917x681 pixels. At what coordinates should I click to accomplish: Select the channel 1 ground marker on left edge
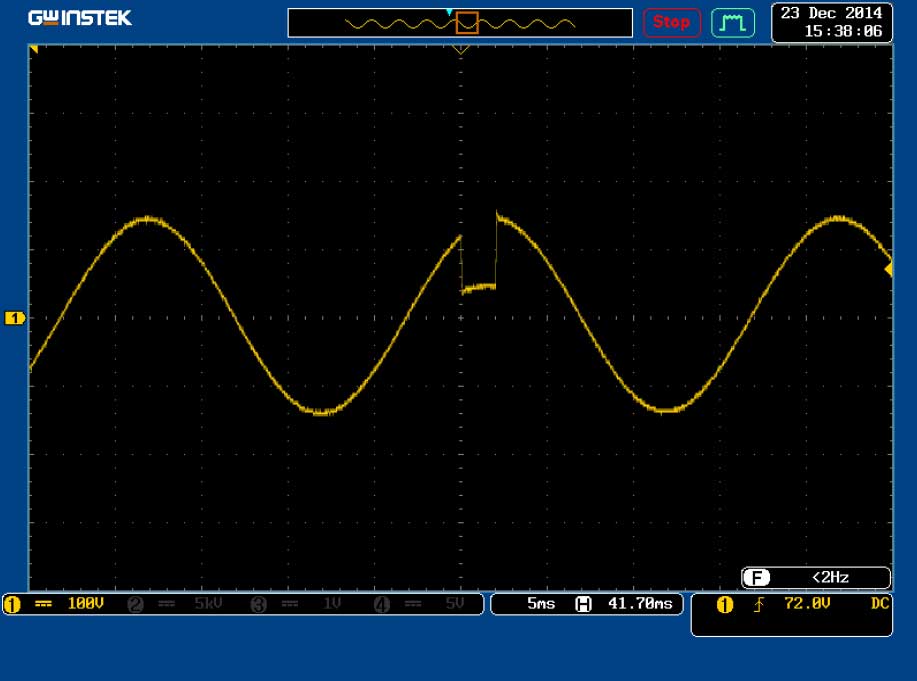[x=14, y=318]
